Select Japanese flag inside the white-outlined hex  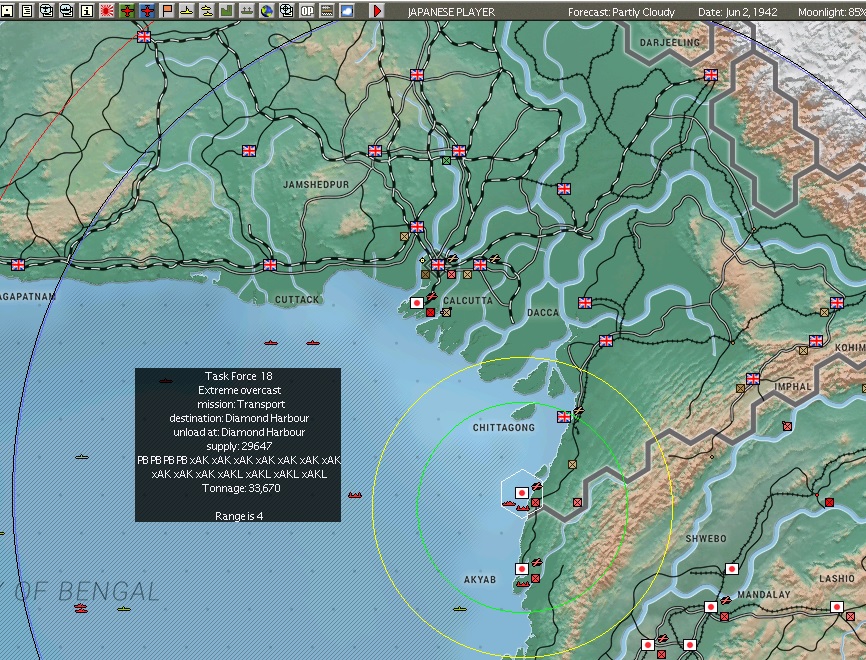click(521, 493)
